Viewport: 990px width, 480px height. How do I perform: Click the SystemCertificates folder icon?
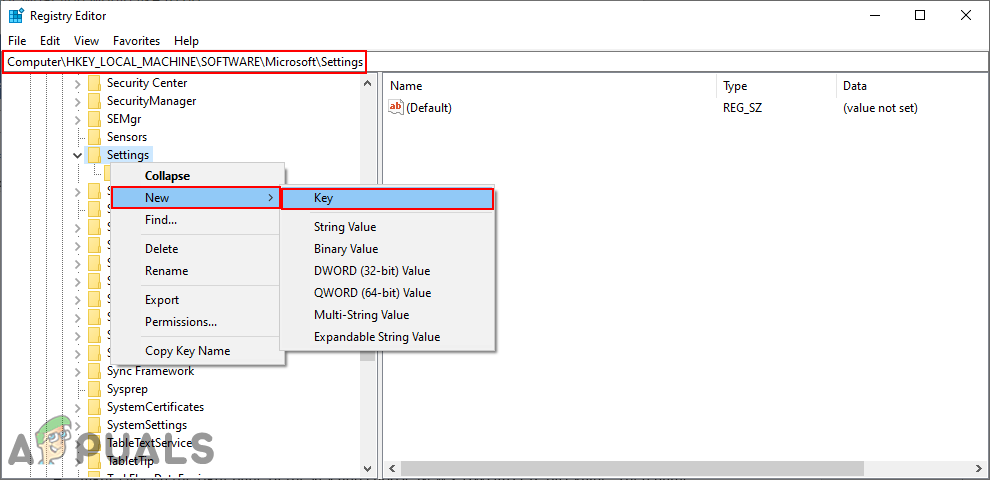click(x=95, y=407)
